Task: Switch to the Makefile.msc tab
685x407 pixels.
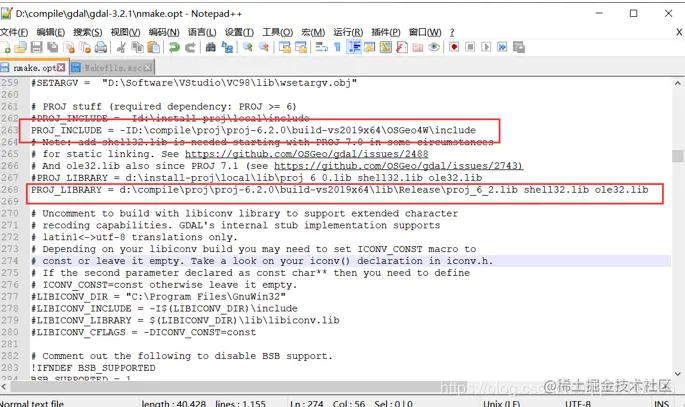Action: (112, 68)
